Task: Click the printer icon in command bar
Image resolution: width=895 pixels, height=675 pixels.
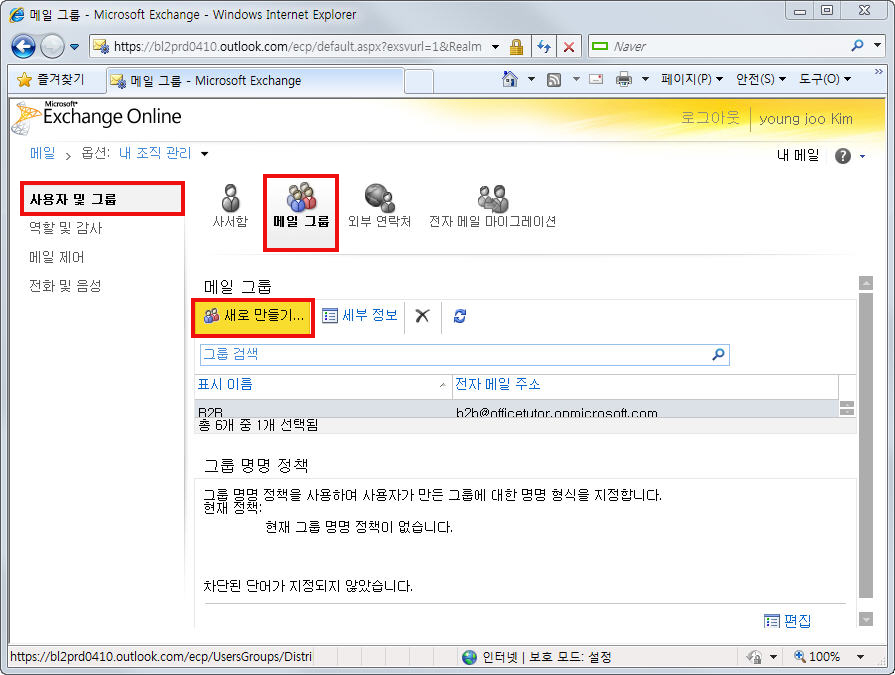Action: pyautogui.click(x=624, y=79)
